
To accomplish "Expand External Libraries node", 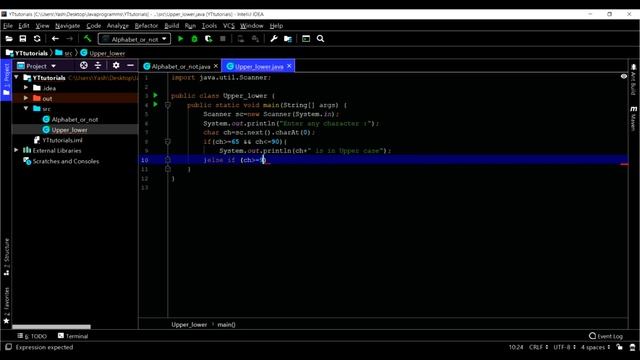I will click(16, 150).
